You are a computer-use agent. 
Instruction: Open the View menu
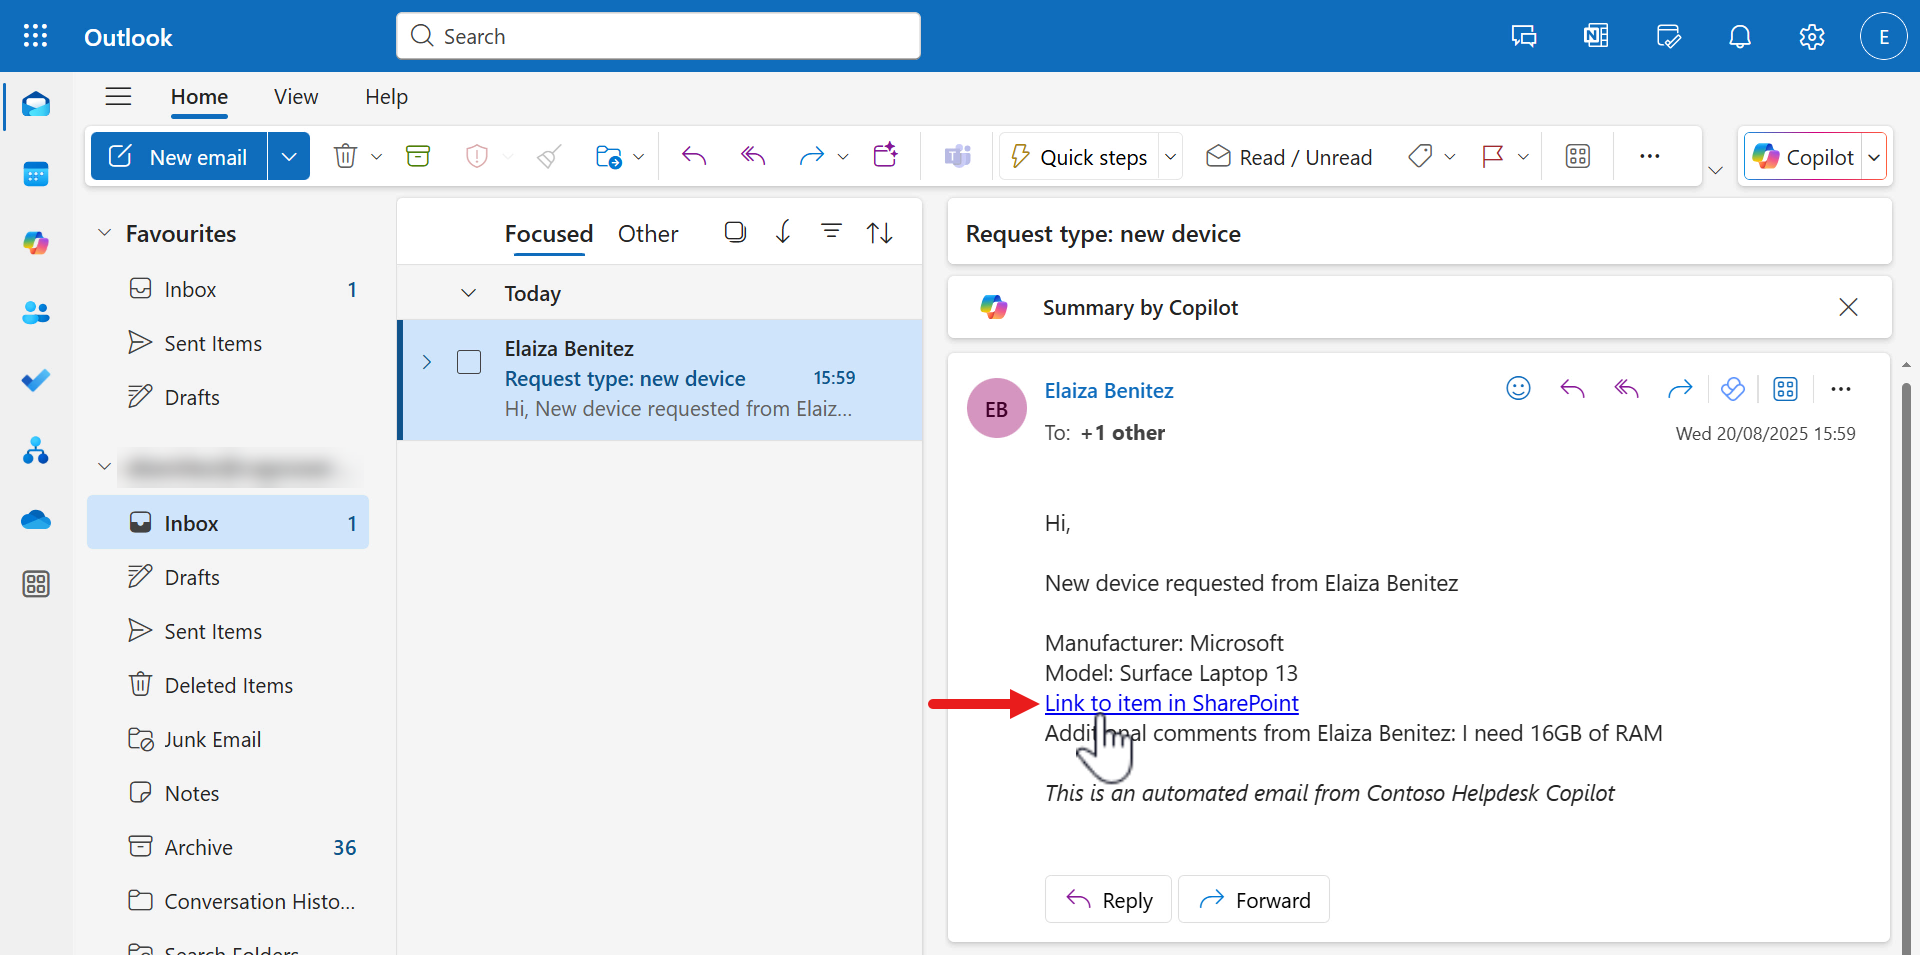coord(295,97)
